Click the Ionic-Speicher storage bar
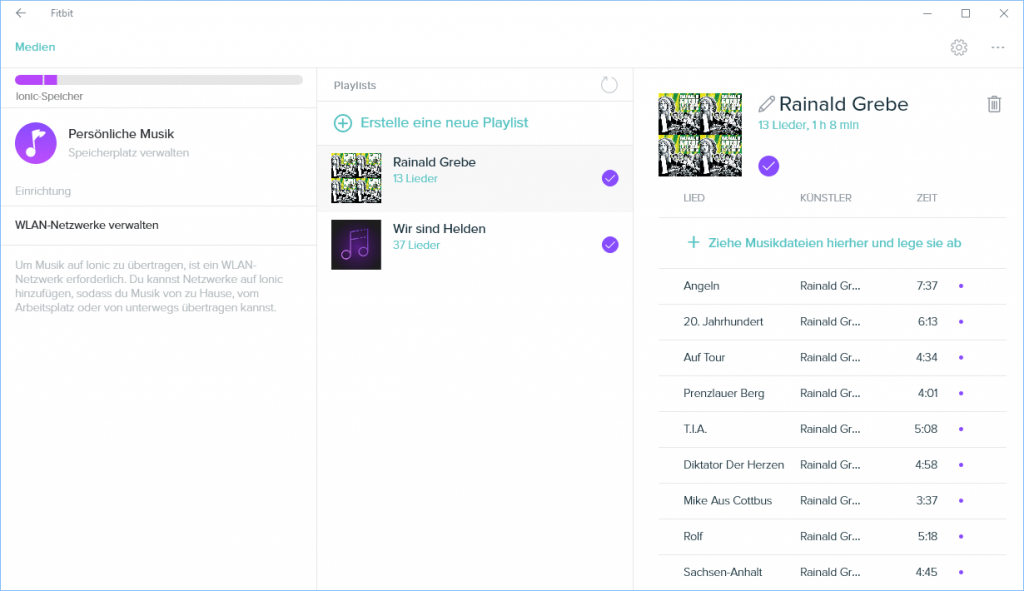 [158, 80]
